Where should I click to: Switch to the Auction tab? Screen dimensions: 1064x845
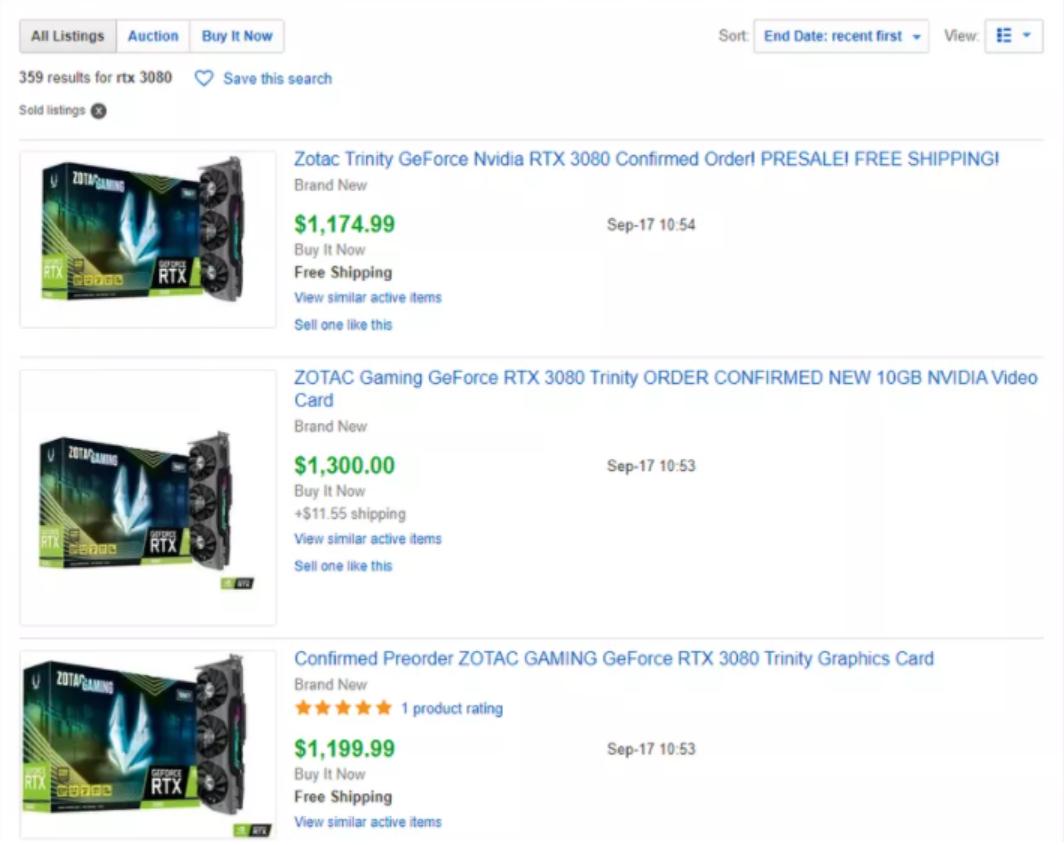click(153, 36)
